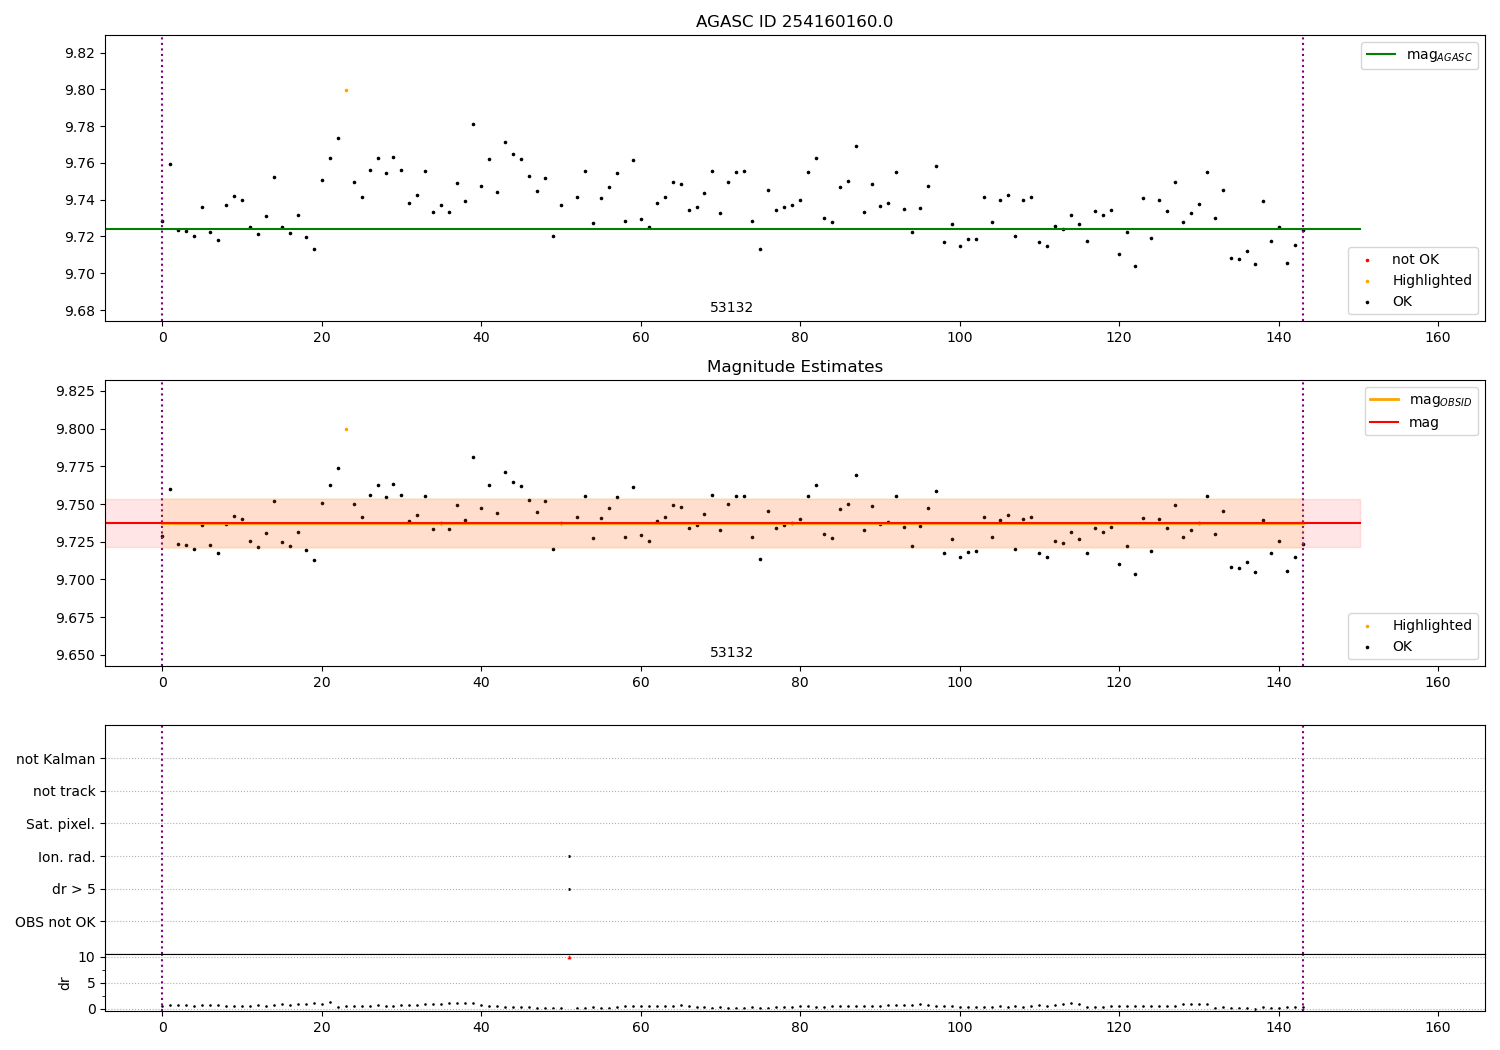Image resolution: width=1500 pixels, height=1050 pixels.
Task: Click the '10' y-tick of the dr axis
Action: click(x=86, y=957)
